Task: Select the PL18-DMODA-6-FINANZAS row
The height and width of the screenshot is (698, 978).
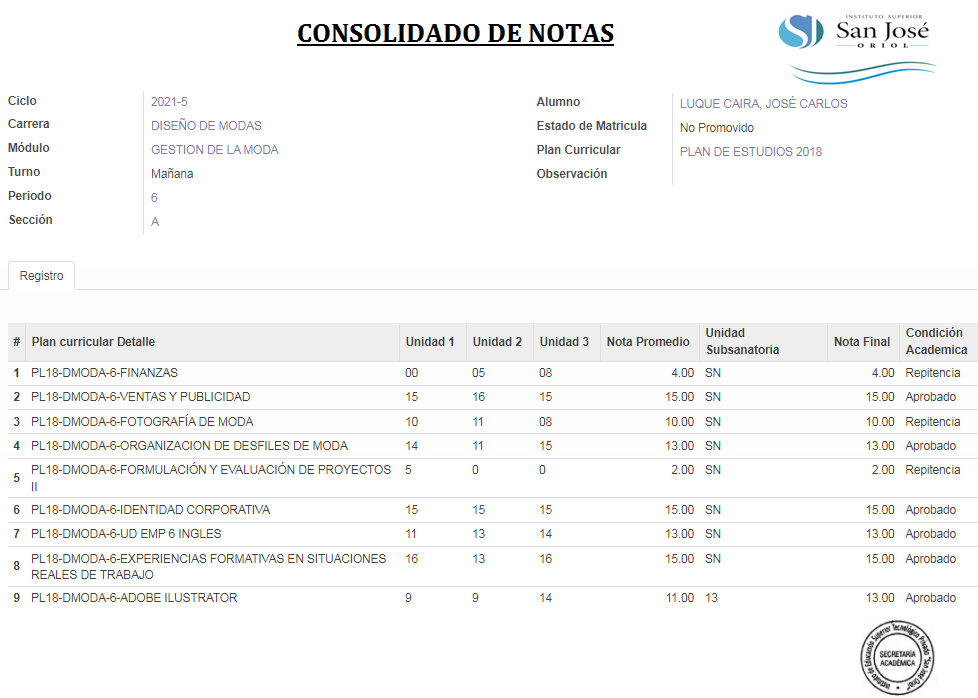Action: 493,373
